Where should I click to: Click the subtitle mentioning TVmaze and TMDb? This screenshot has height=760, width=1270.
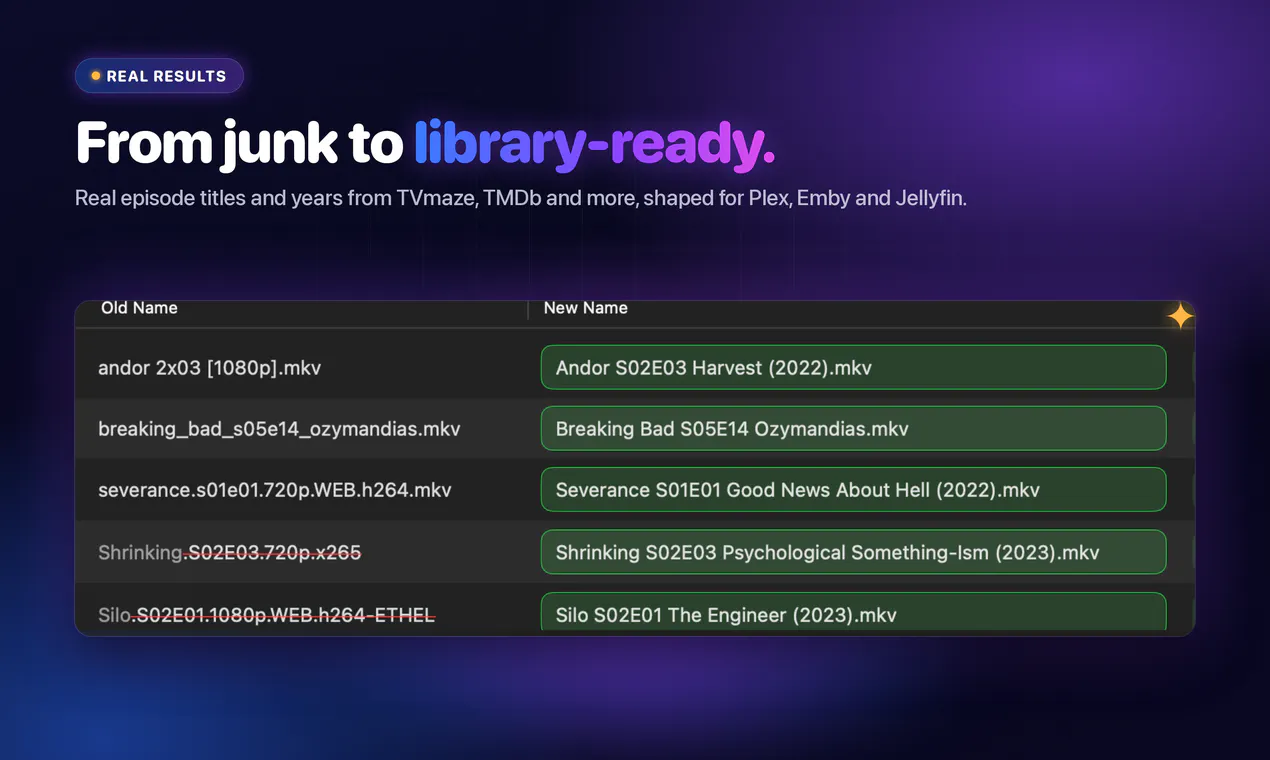point(521,198)
